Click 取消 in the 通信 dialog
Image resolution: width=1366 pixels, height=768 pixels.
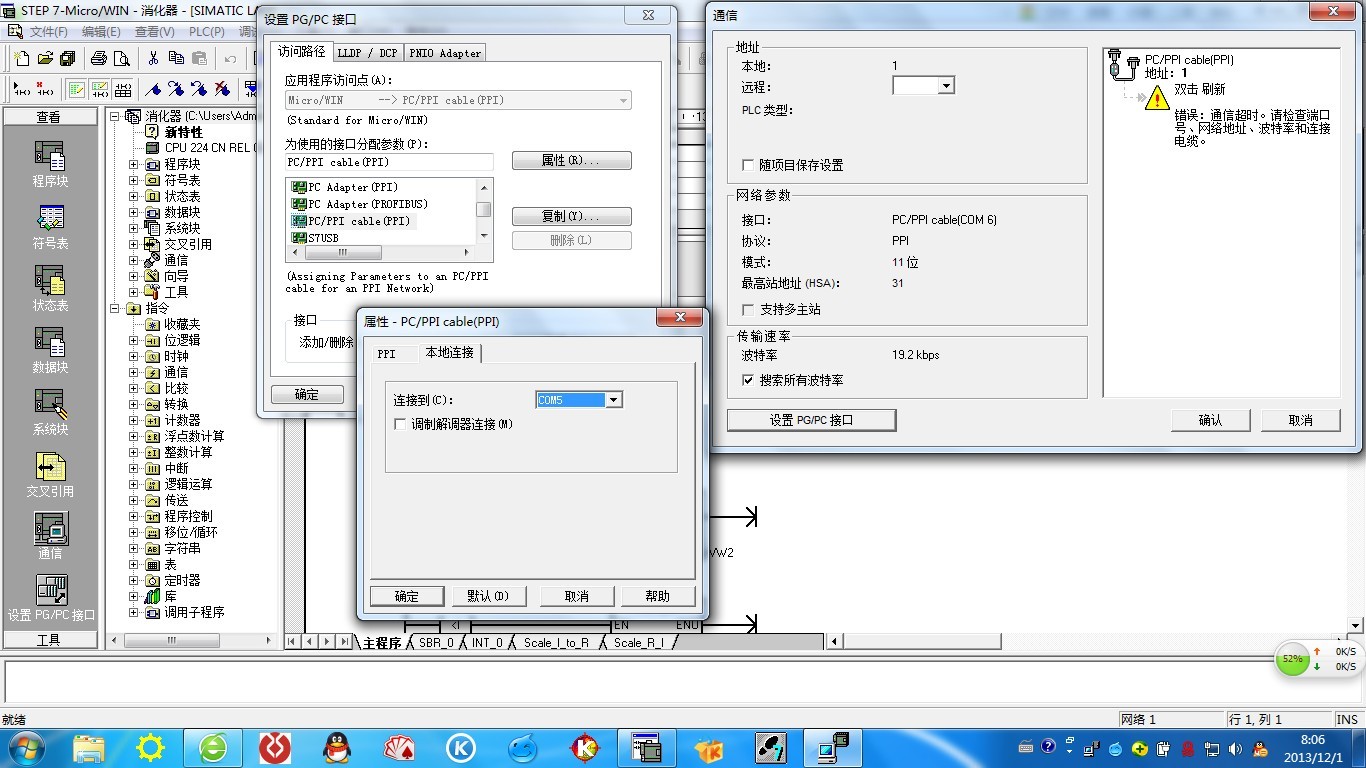(1300, 420)
